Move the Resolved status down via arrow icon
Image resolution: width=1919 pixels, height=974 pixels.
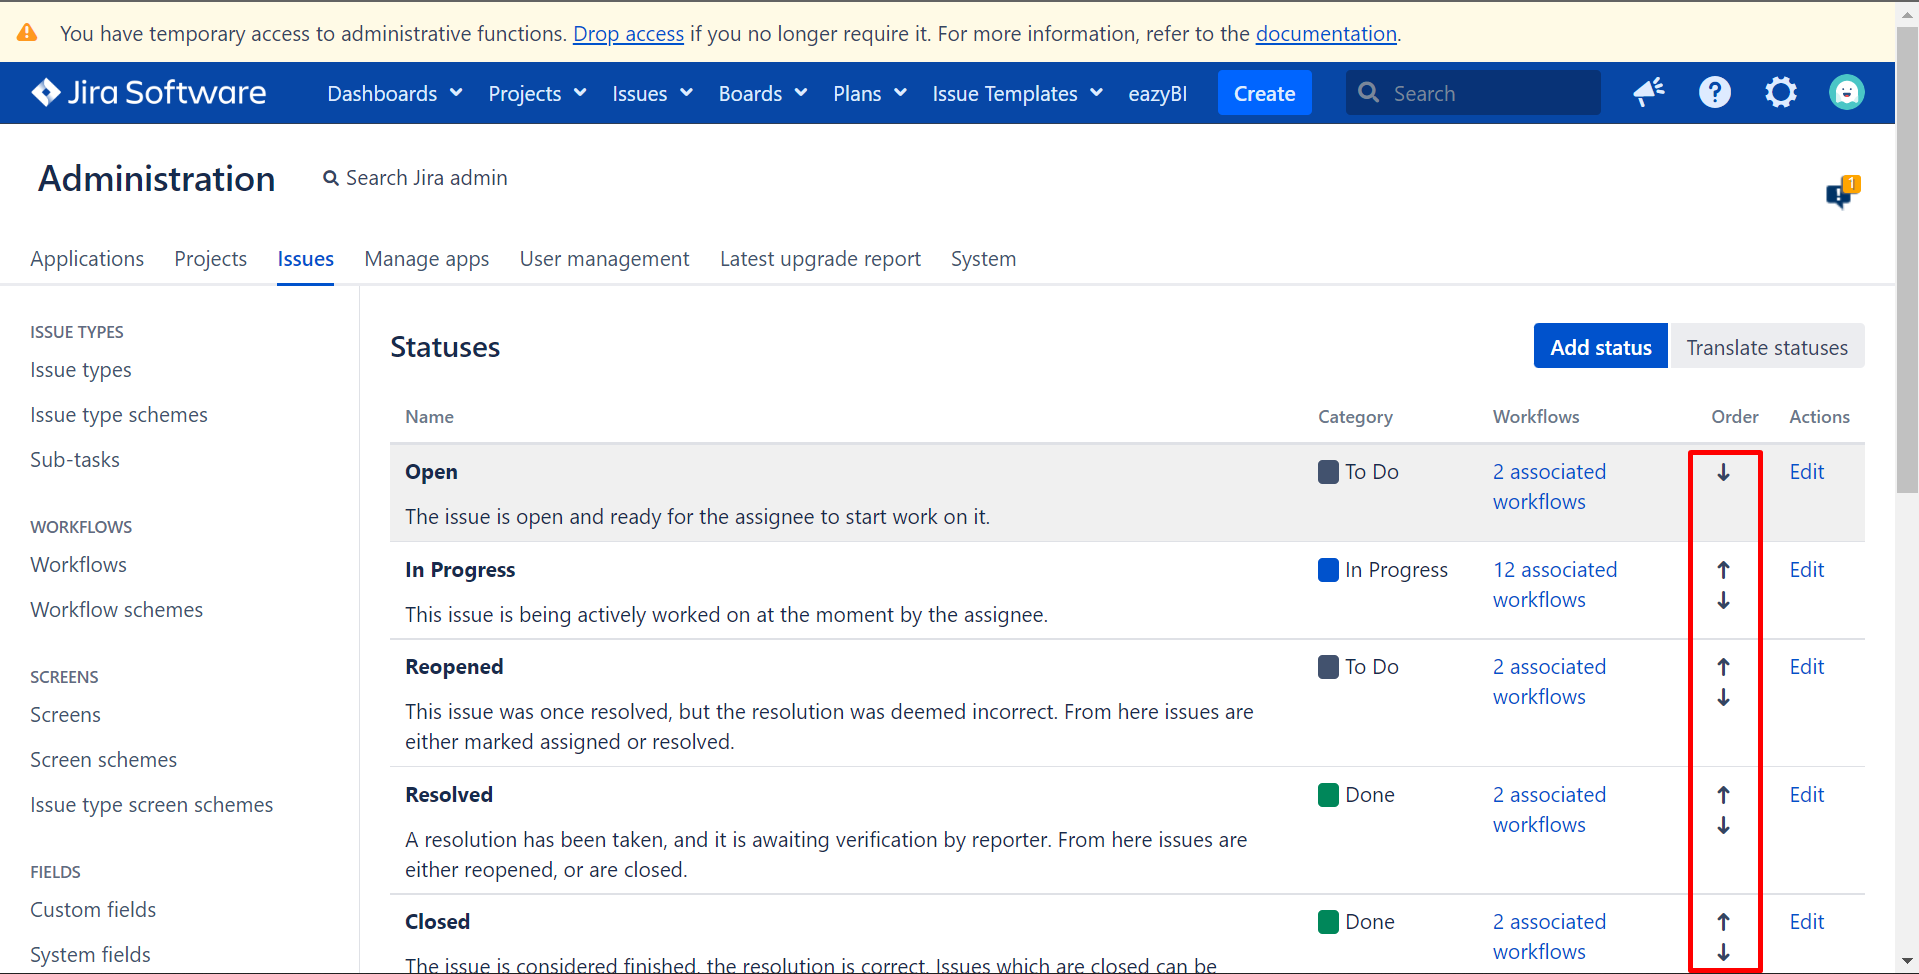click(1723, 825)
